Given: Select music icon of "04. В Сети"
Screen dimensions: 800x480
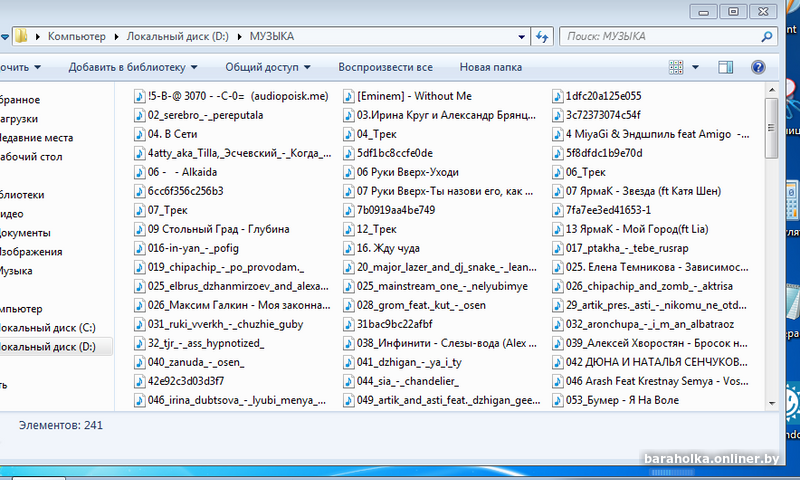Looking at the screenshot, I should pyautogui.click(x=139, y=134).
